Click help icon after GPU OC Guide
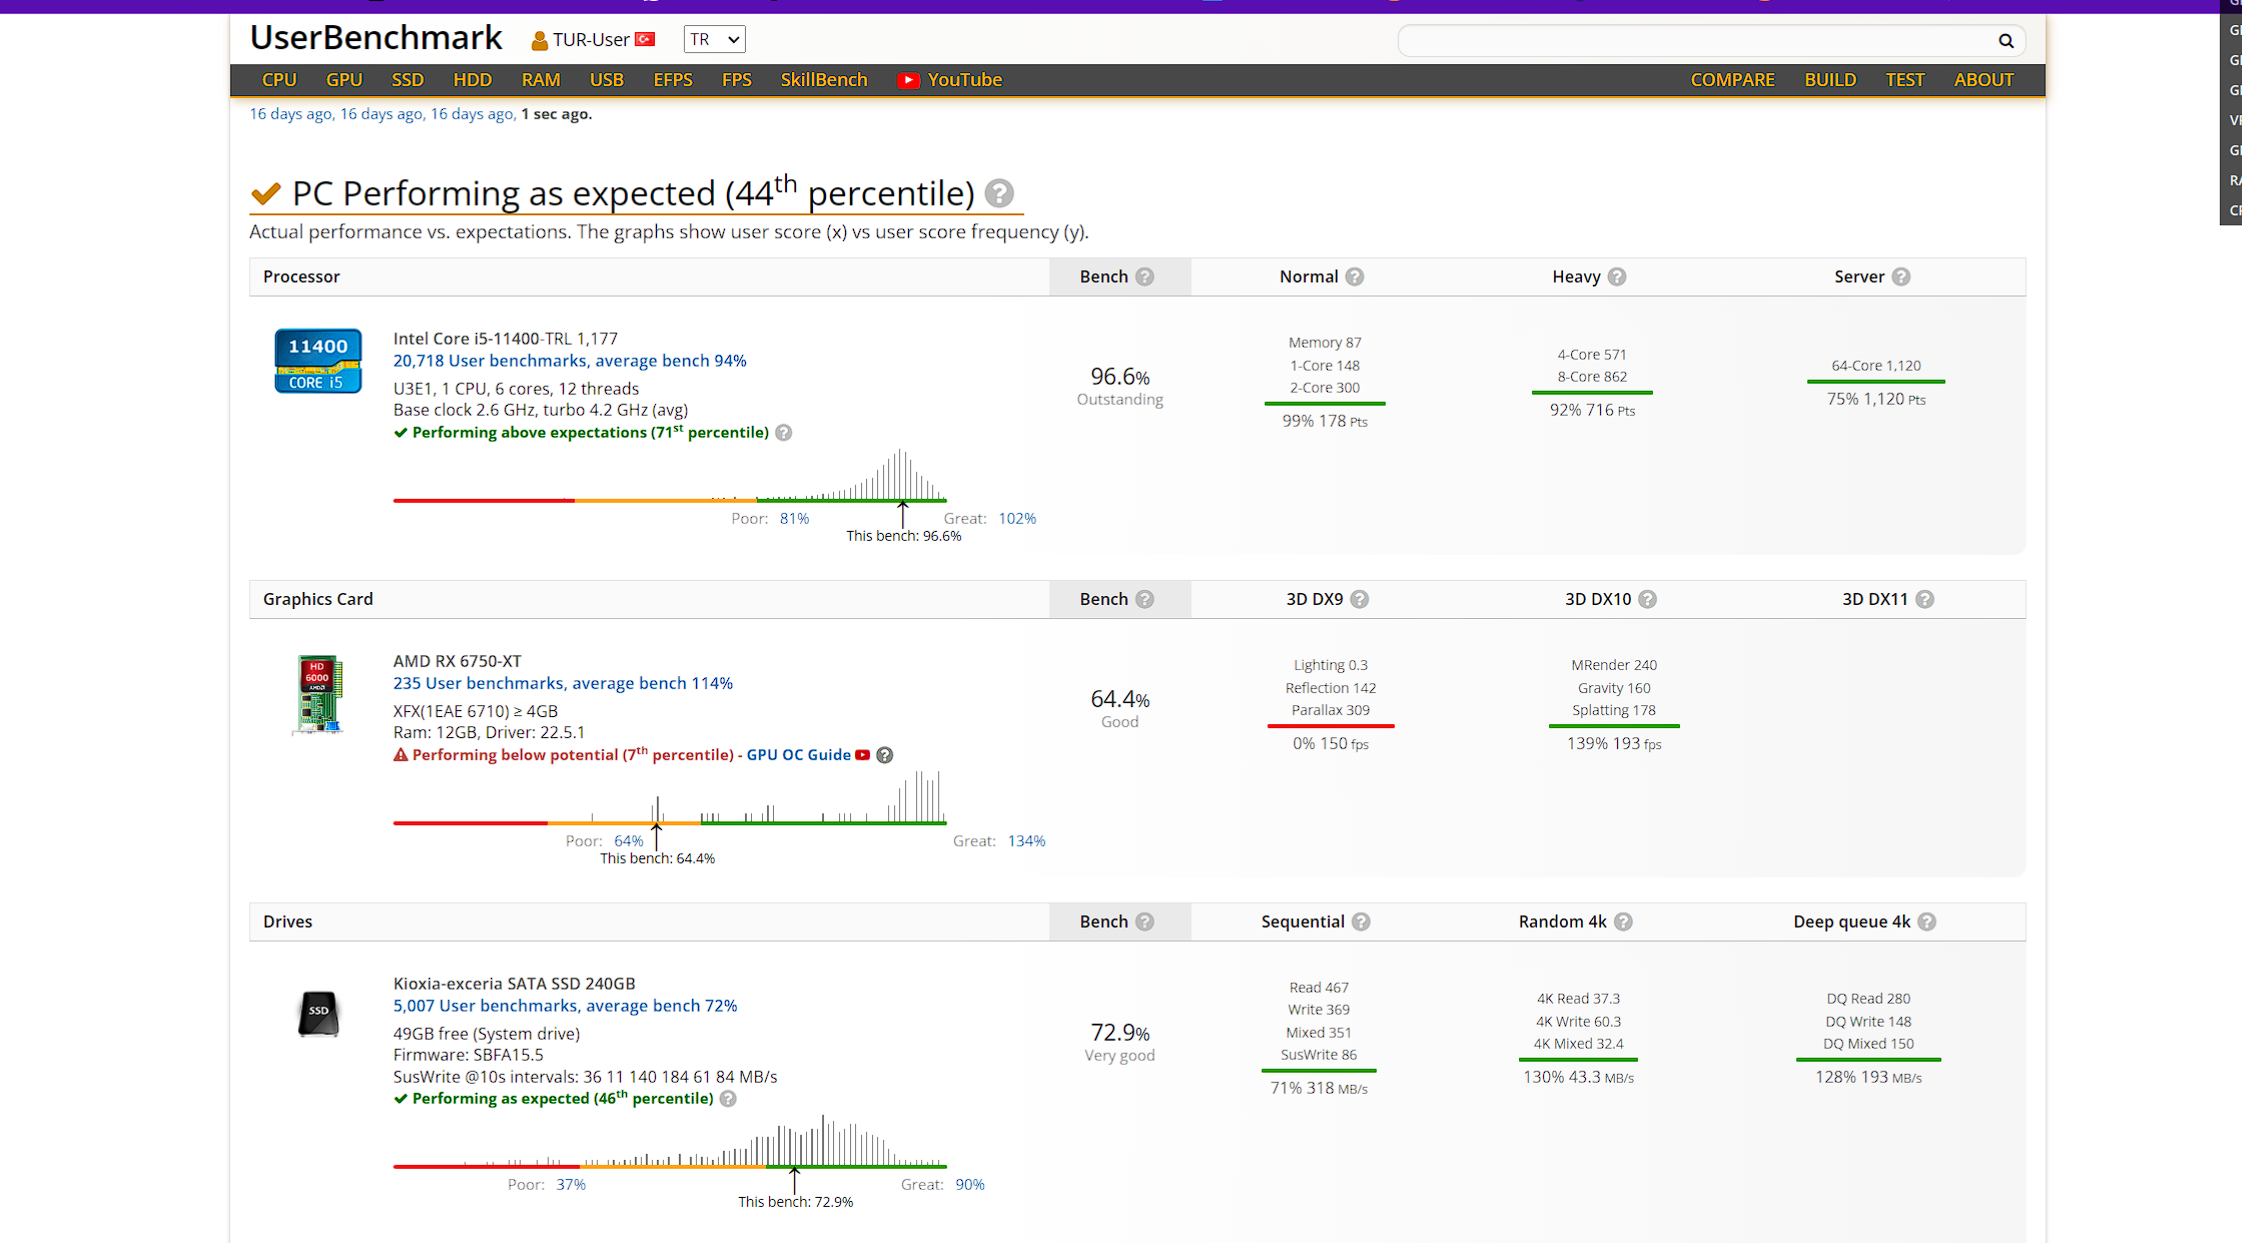2242x1243 pixels. coord(885,755)
